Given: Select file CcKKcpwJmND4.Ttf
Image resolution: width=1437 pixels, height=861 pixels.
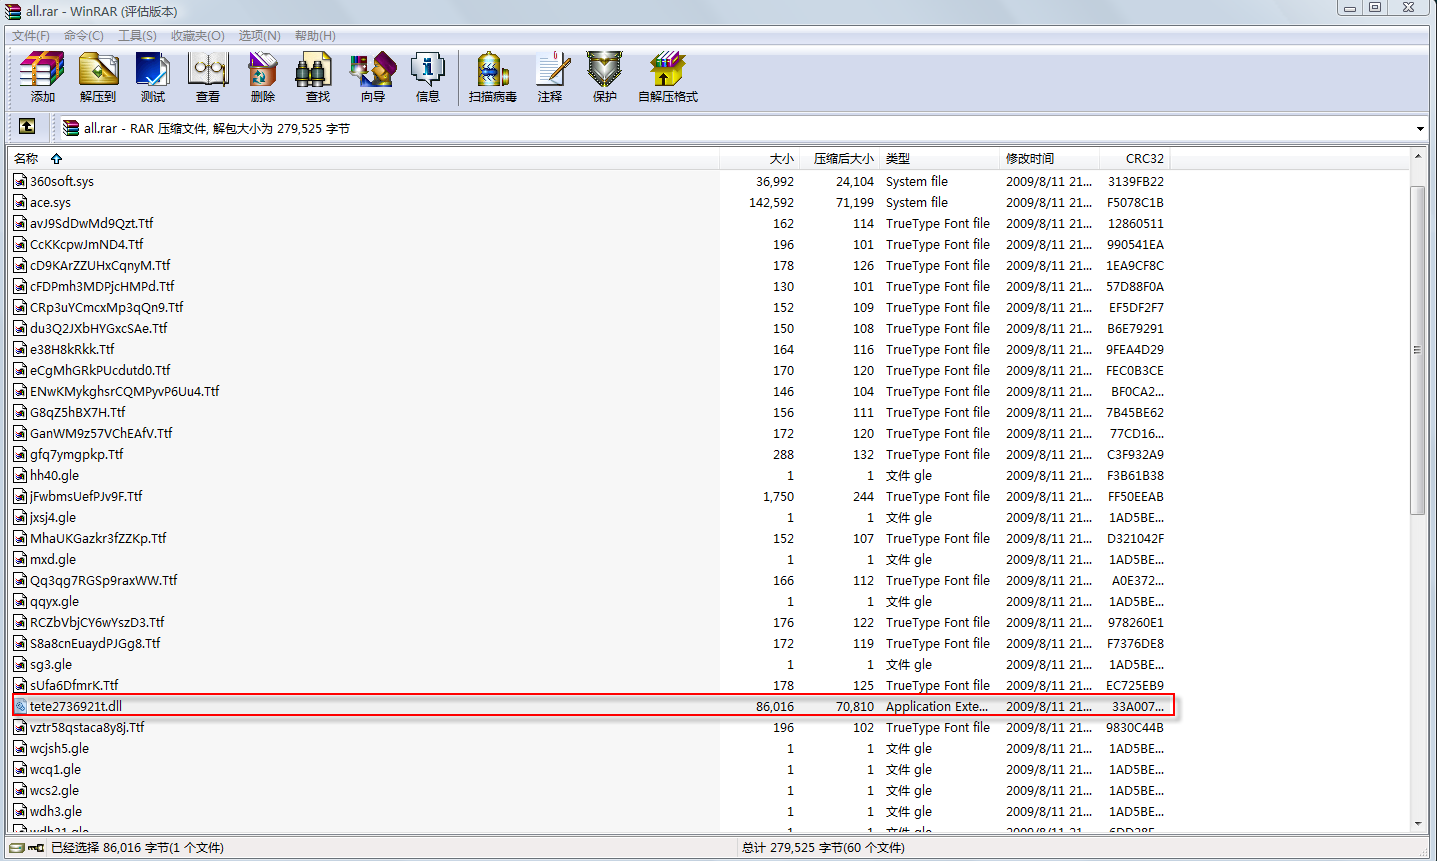Looking at the screenshot, I should point(86,244).
